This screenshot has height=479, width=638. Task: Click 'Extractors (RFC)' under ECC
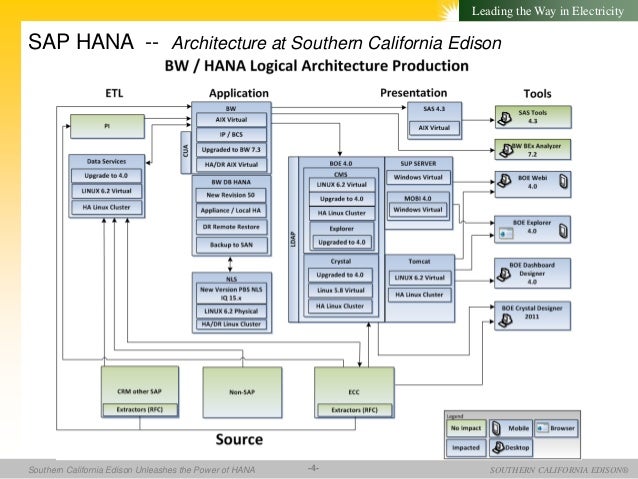coord(354,410)
